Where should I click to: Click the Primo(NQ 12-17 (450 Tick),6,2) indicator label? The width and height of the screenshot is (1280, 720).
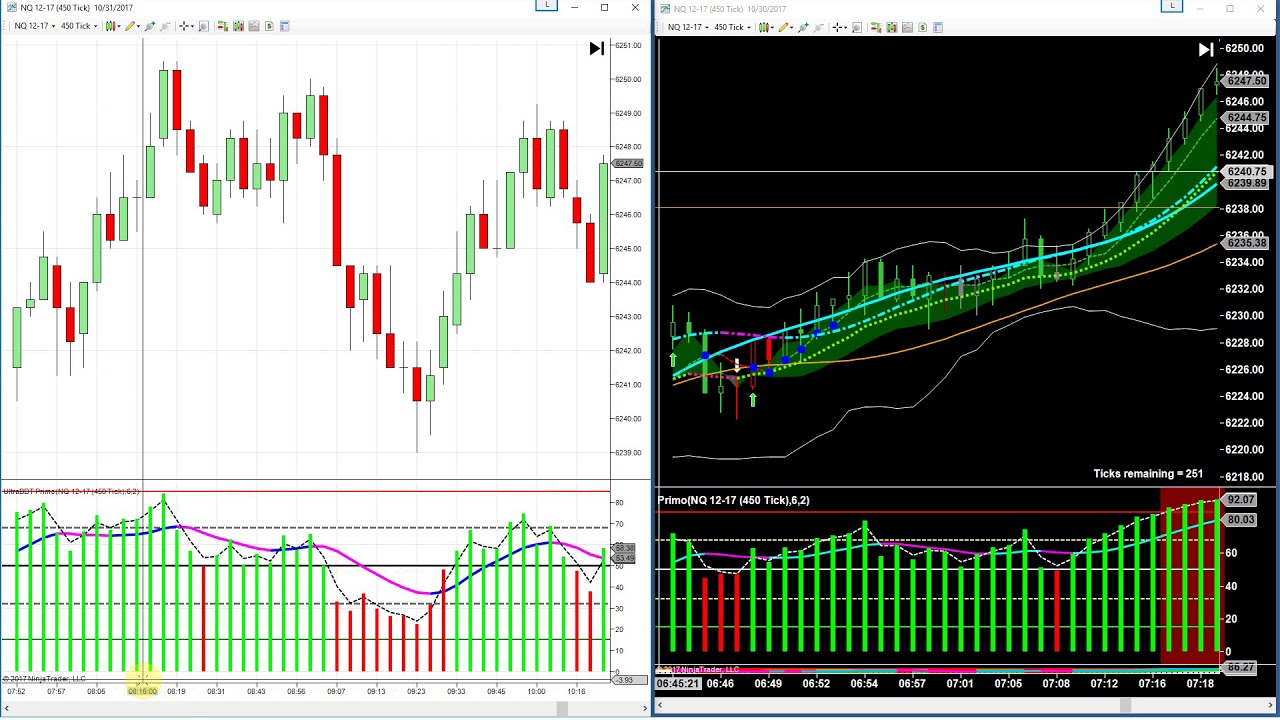click(x=734, y=500)
